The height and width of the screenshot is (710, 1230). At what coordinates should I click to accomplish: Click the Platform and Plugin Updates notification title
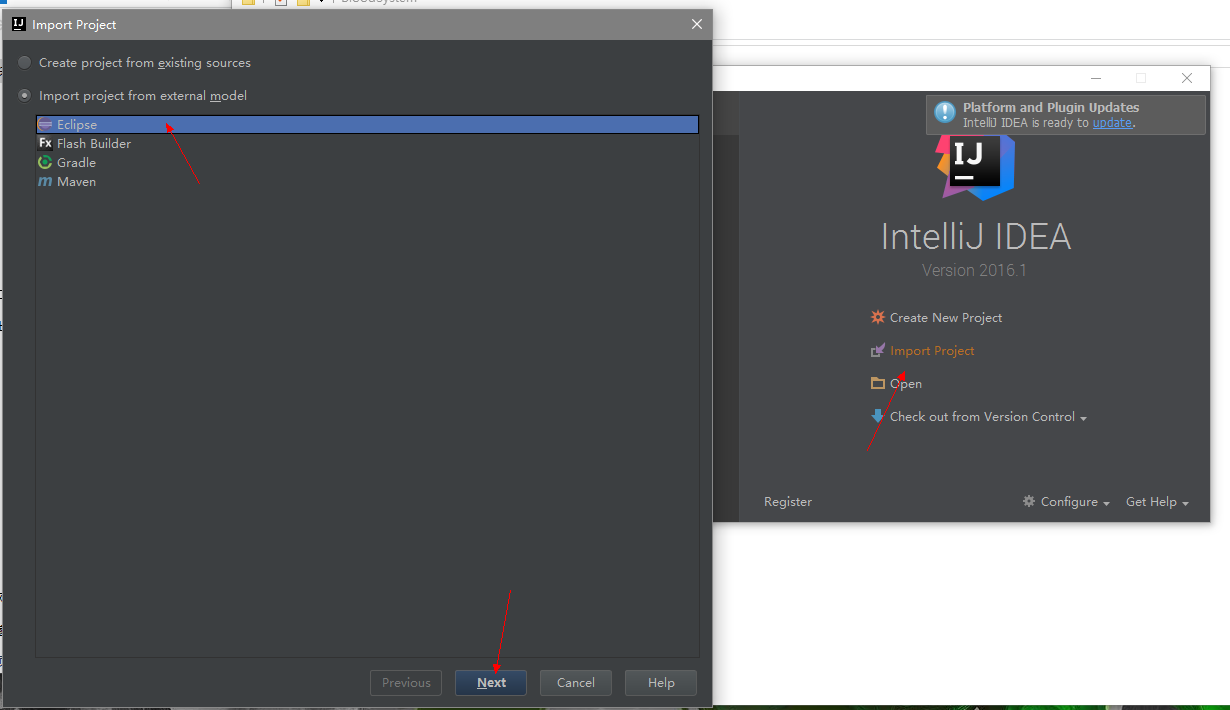tap(1051, 108)
